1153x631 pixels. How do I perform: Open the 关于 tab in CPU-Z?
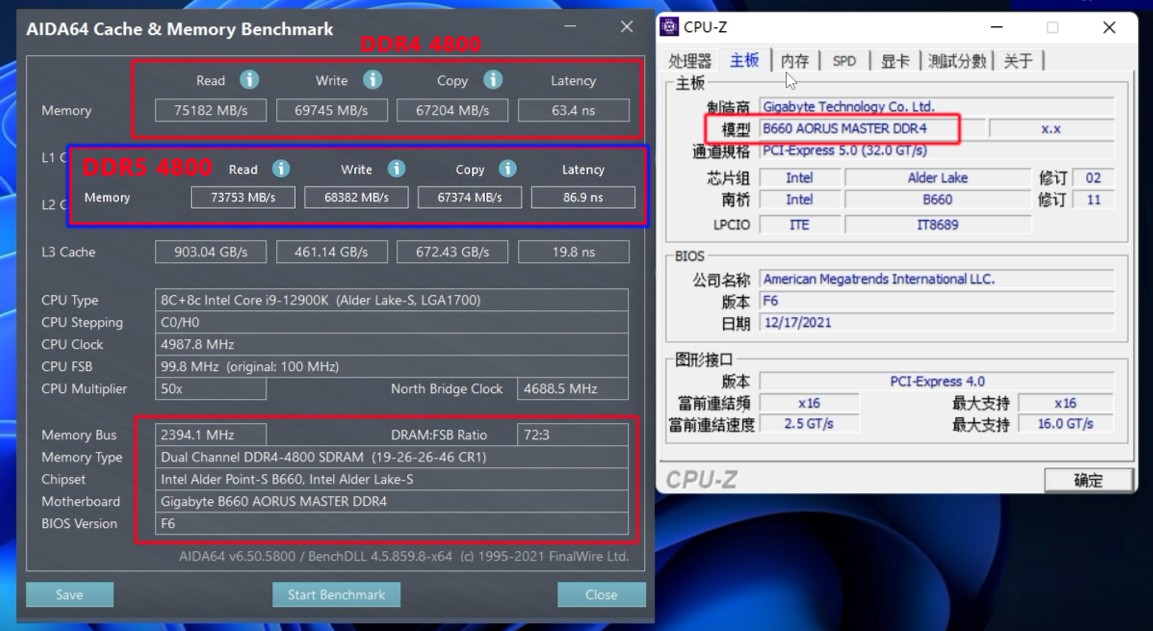(x=1019, y=60)
